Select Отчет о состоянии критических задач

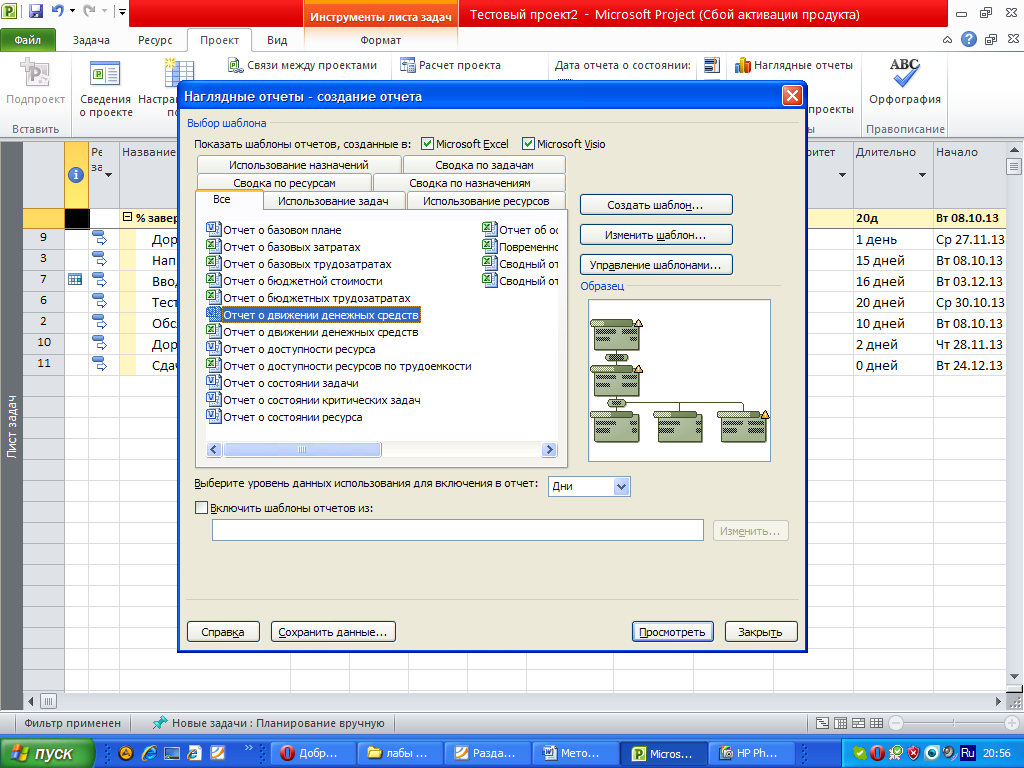(x=313, y=400)
